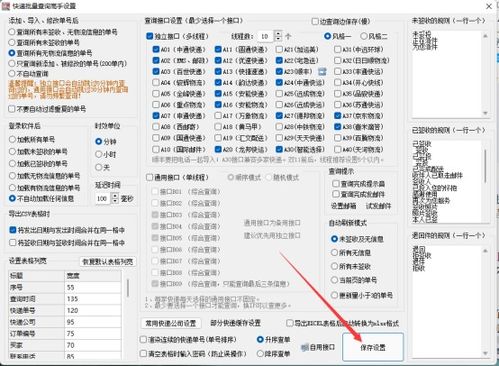
Task: Select 降序查单 radio button
Action: pyautogui.click(x=260, y=353)
